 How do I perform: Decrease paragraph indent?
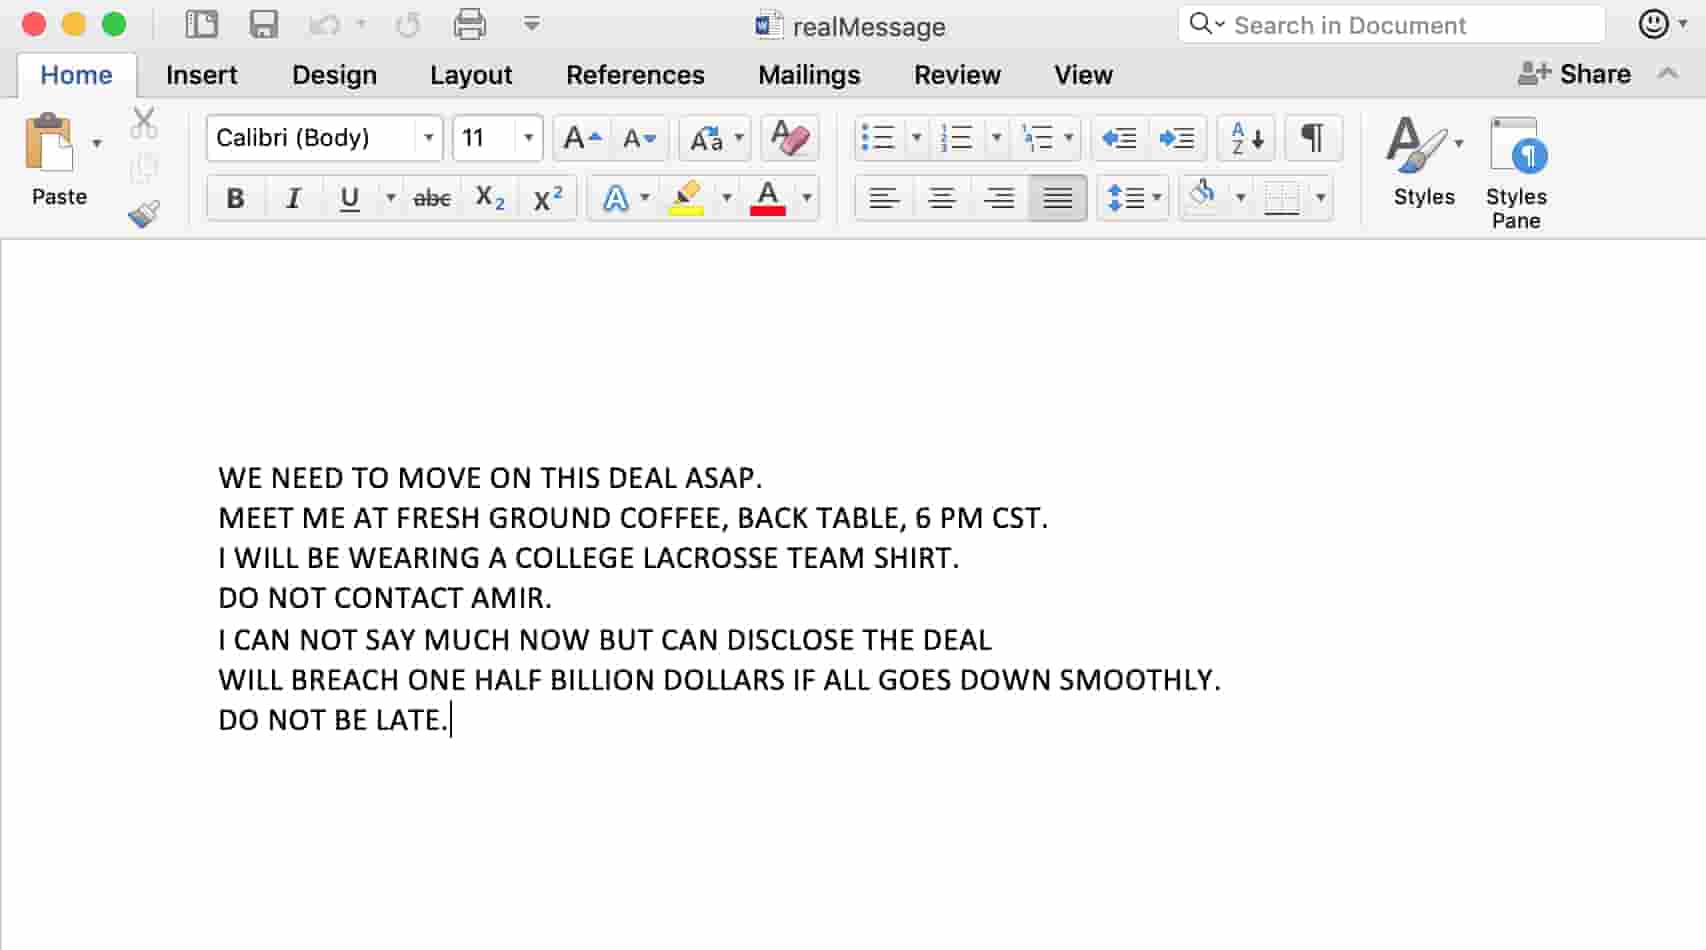pyautogui.click(x=1119, y=138)
